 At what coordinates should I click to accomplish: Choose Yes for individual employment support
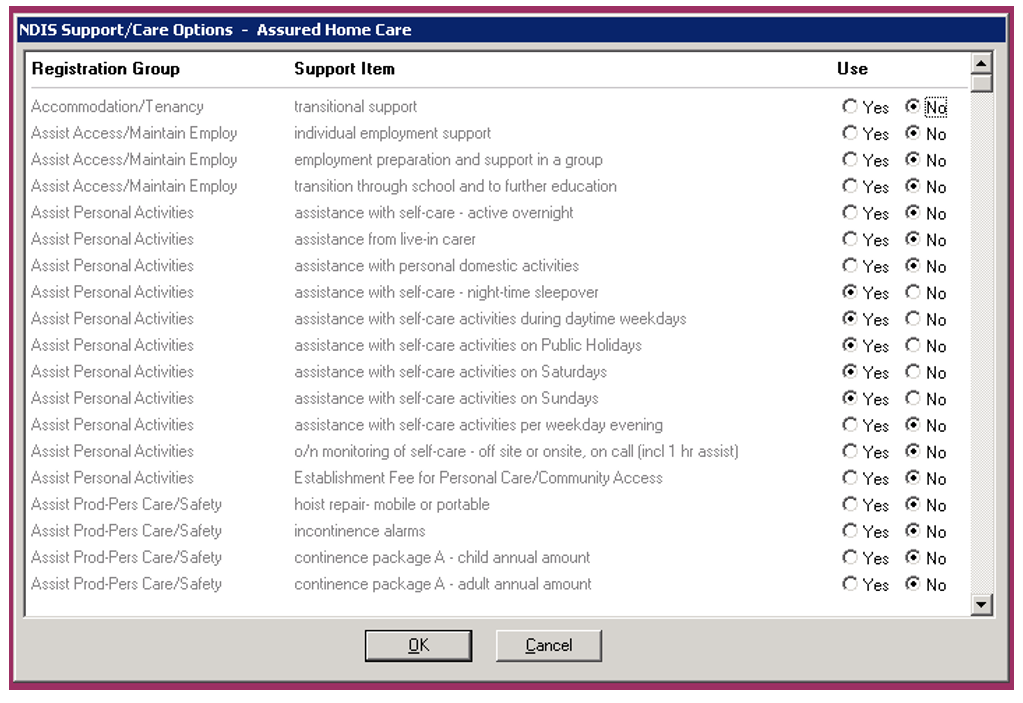point(849,133)
